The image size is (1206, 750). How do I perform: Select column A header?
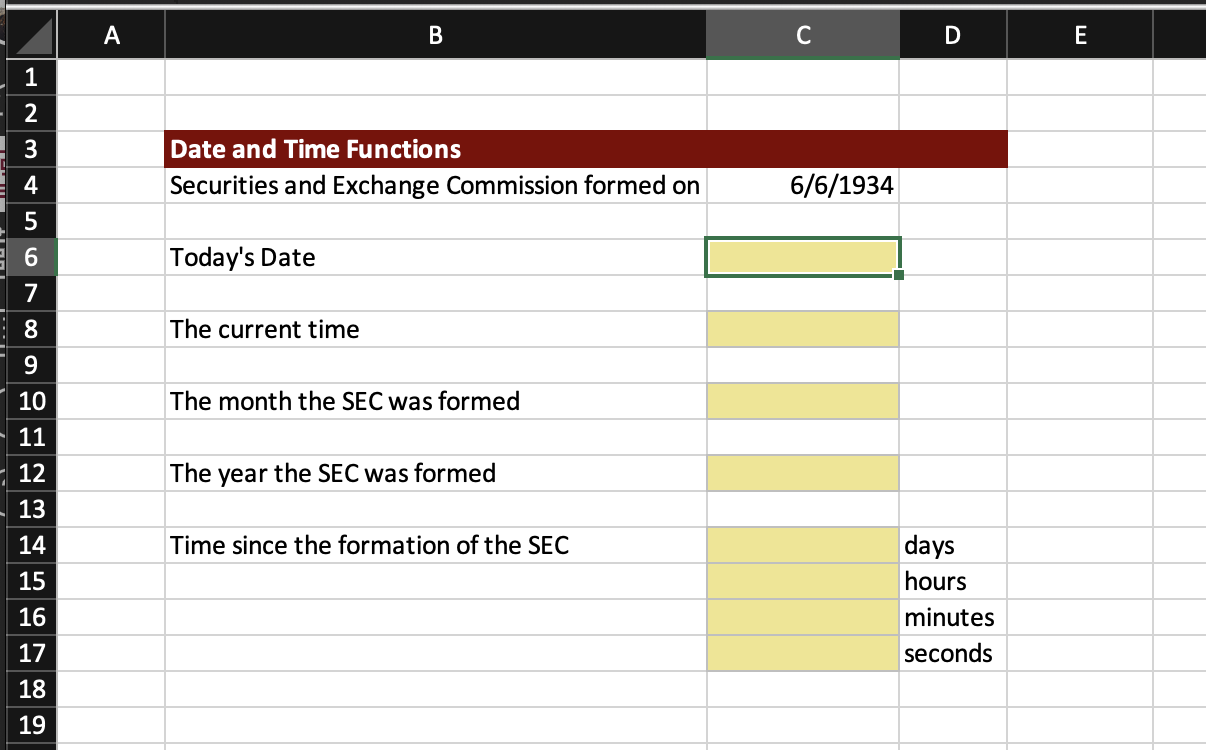point(111,35)
